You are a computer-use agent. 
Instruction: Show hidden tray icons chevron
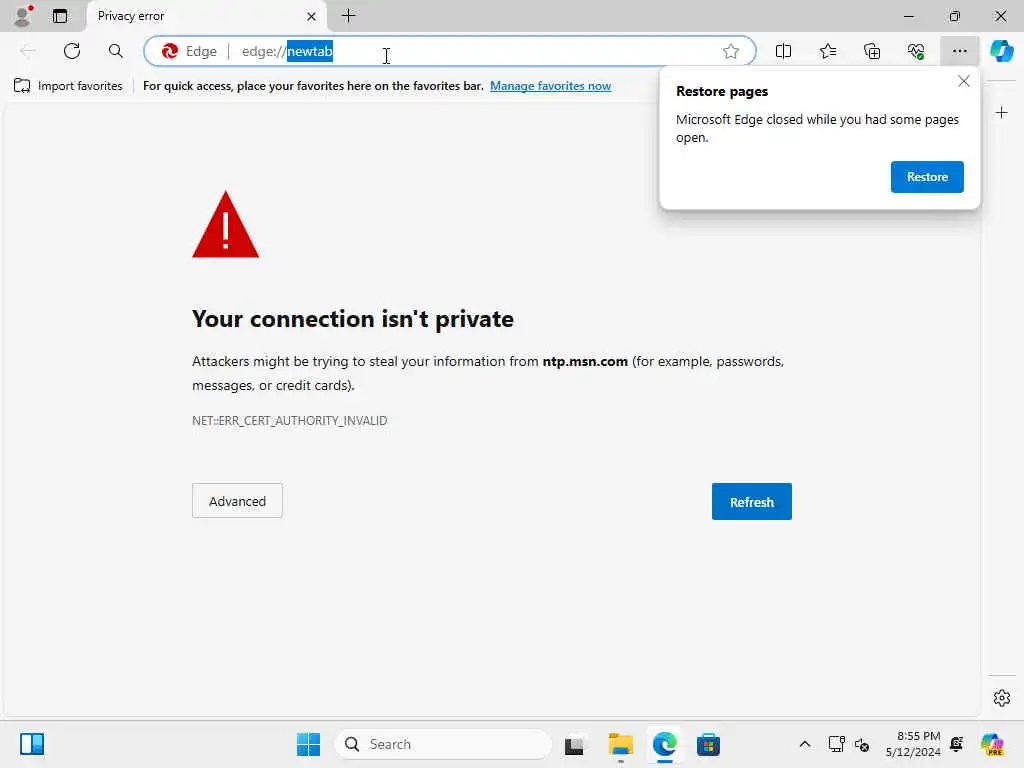pos(805,744)
